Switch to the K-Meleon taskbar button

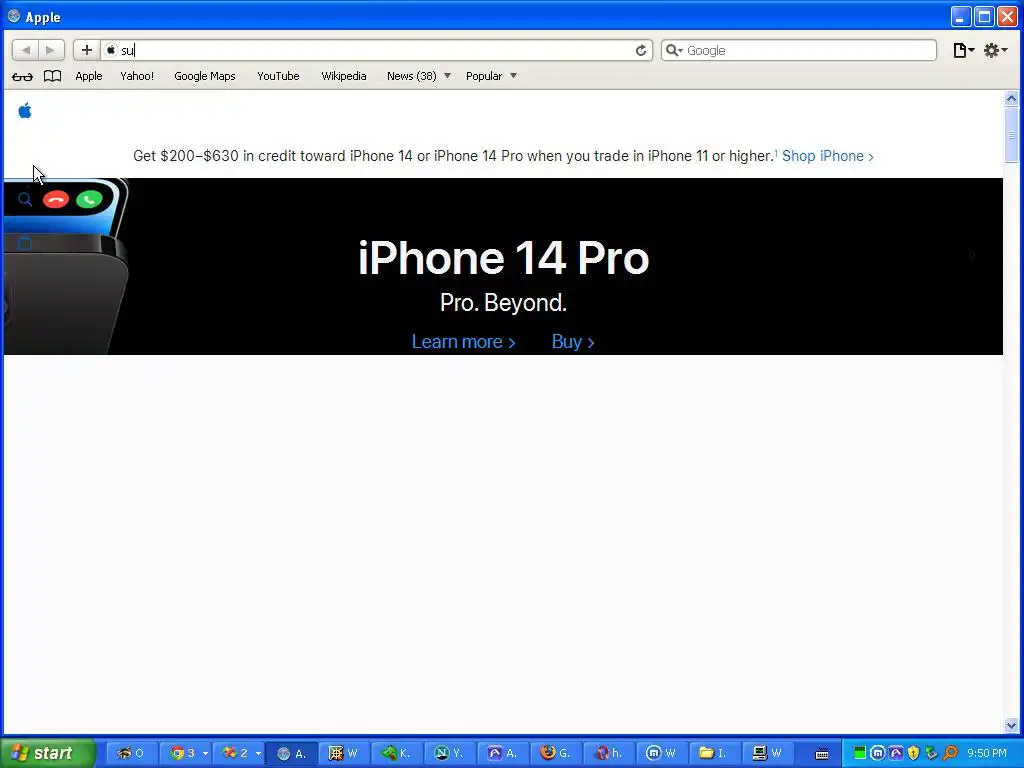pyautogui.click(x=397, y=753)
